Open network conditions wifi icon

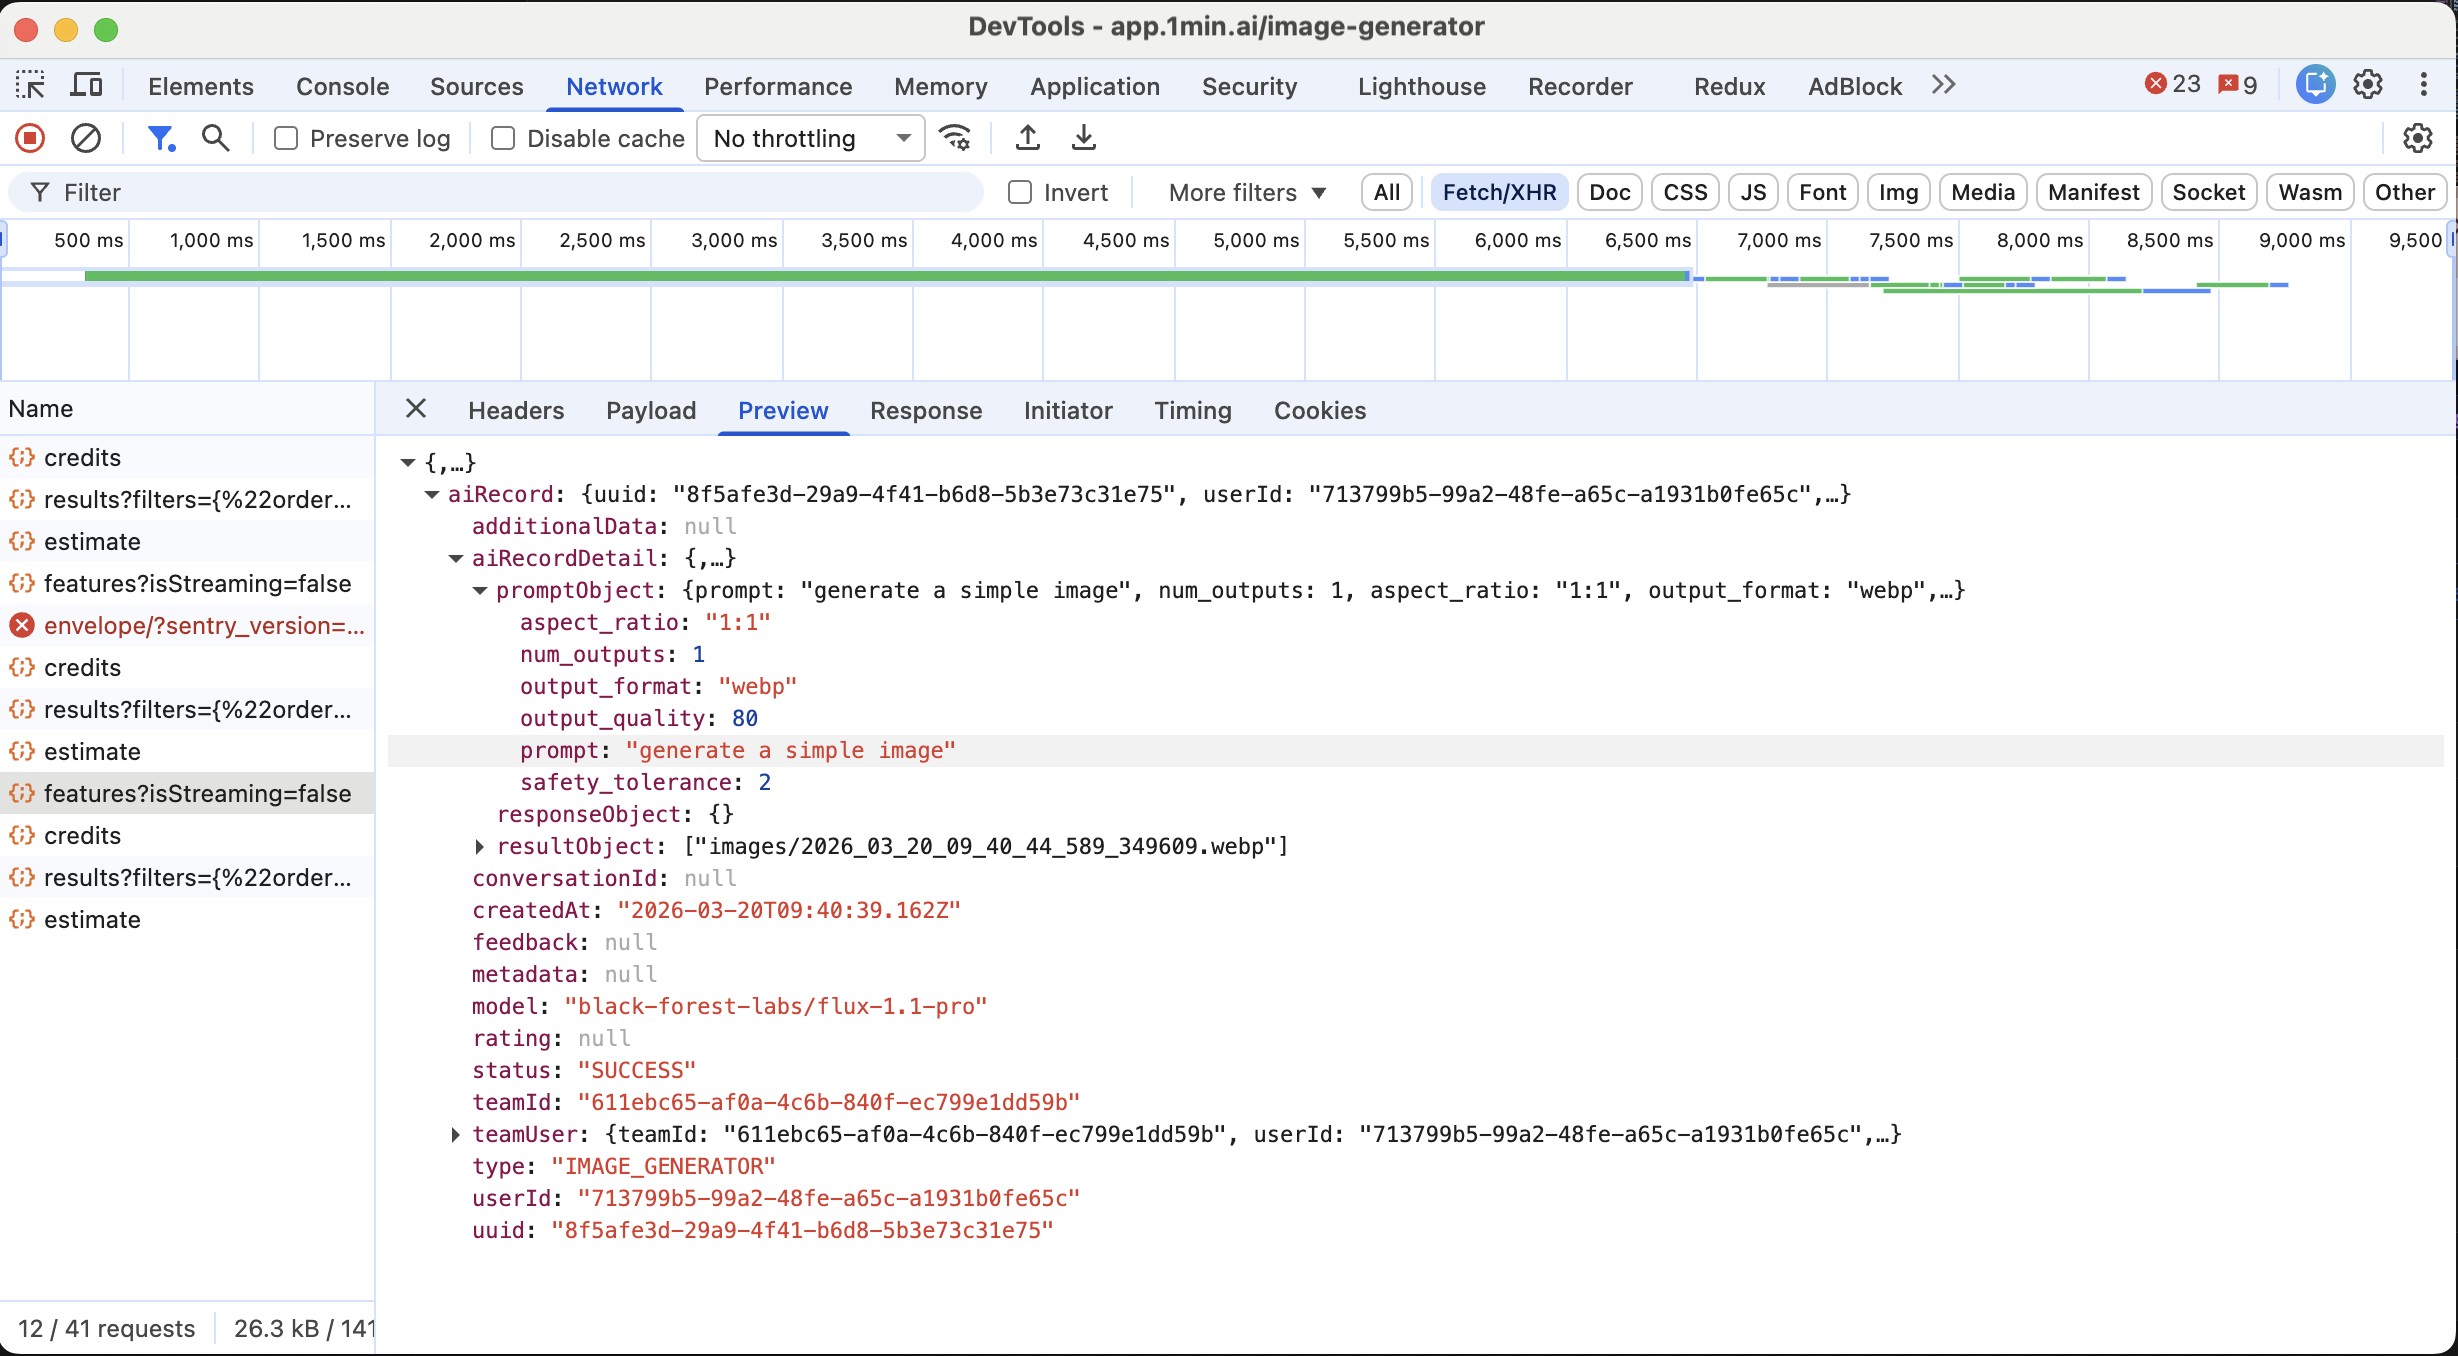[x=956, y=138]
